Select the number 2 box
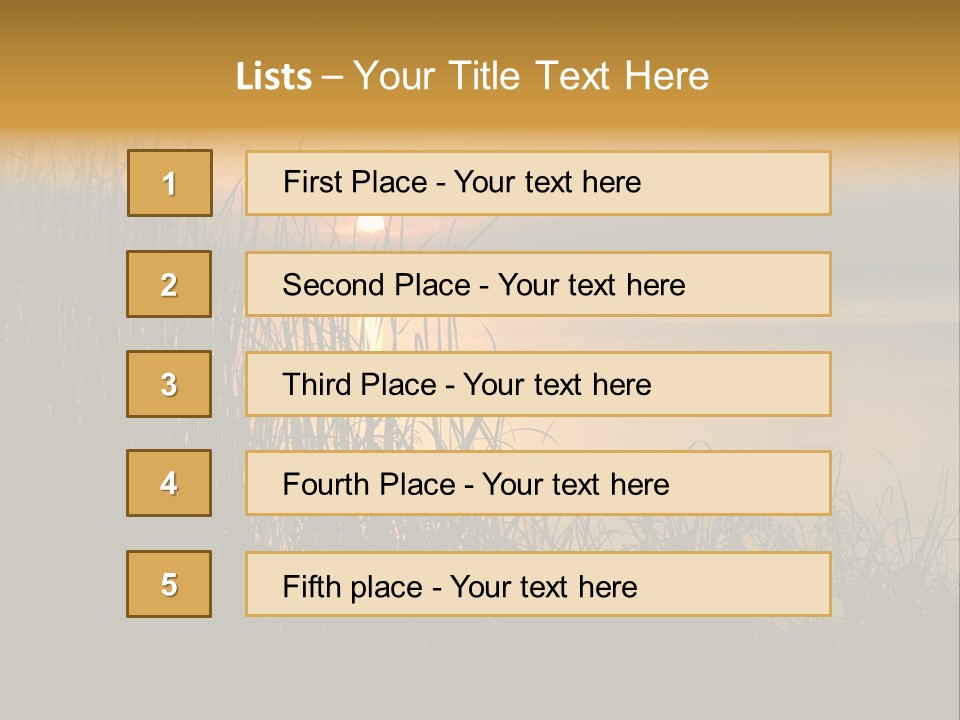Viewport: 960px width, 720px height. [x=169, y=284]
